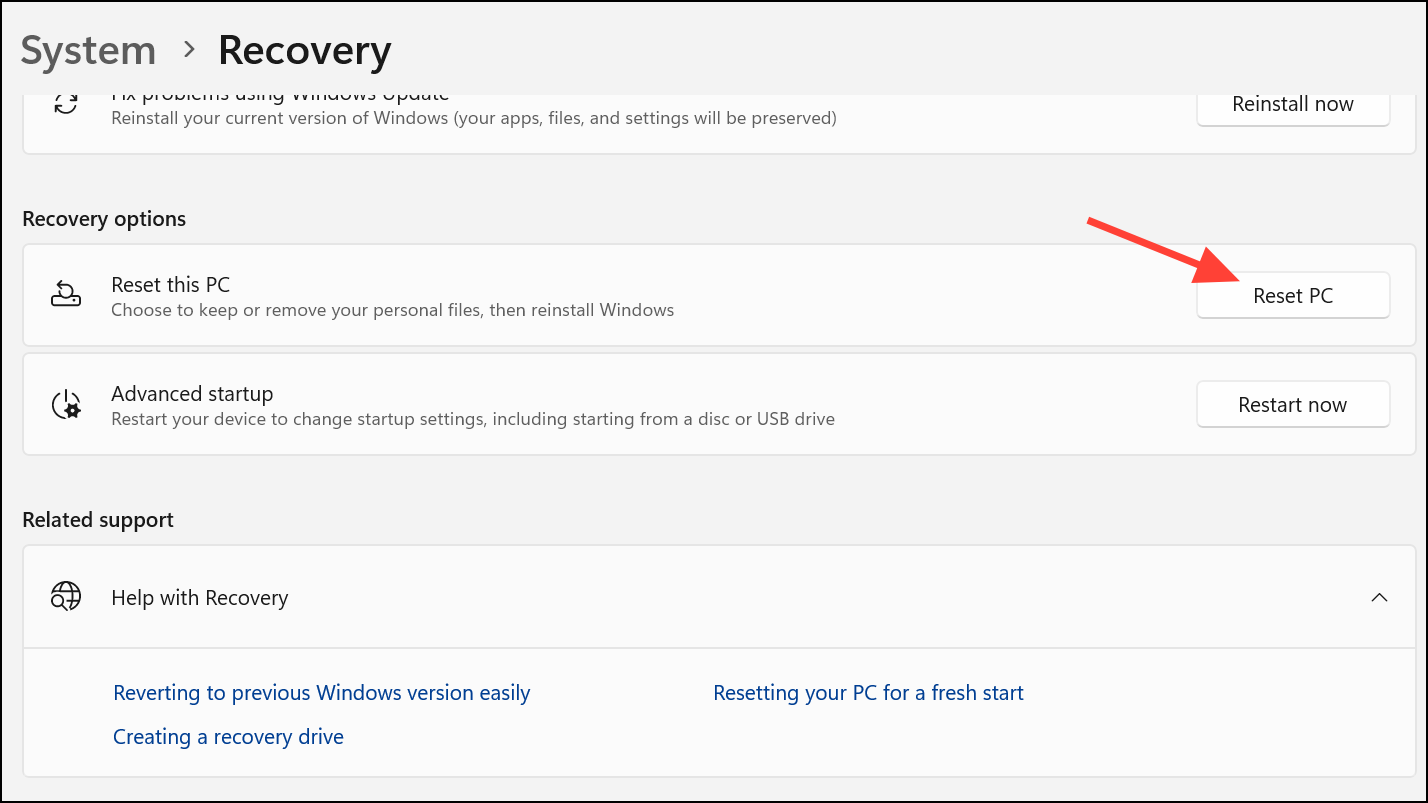Click the Advanced startup title text
This screenshot has width=1428, height=803.
click(x=192, y=393)
